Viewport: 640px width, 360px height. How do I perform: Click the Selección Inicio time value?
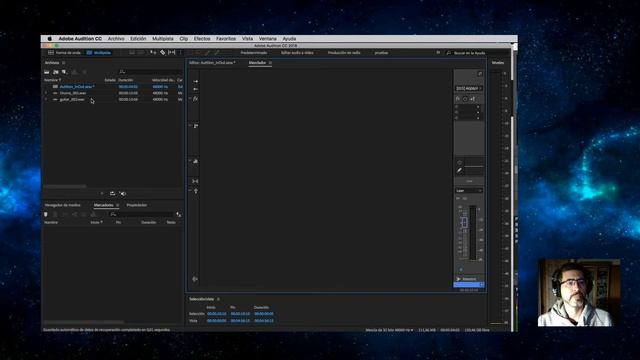(216, 314)
